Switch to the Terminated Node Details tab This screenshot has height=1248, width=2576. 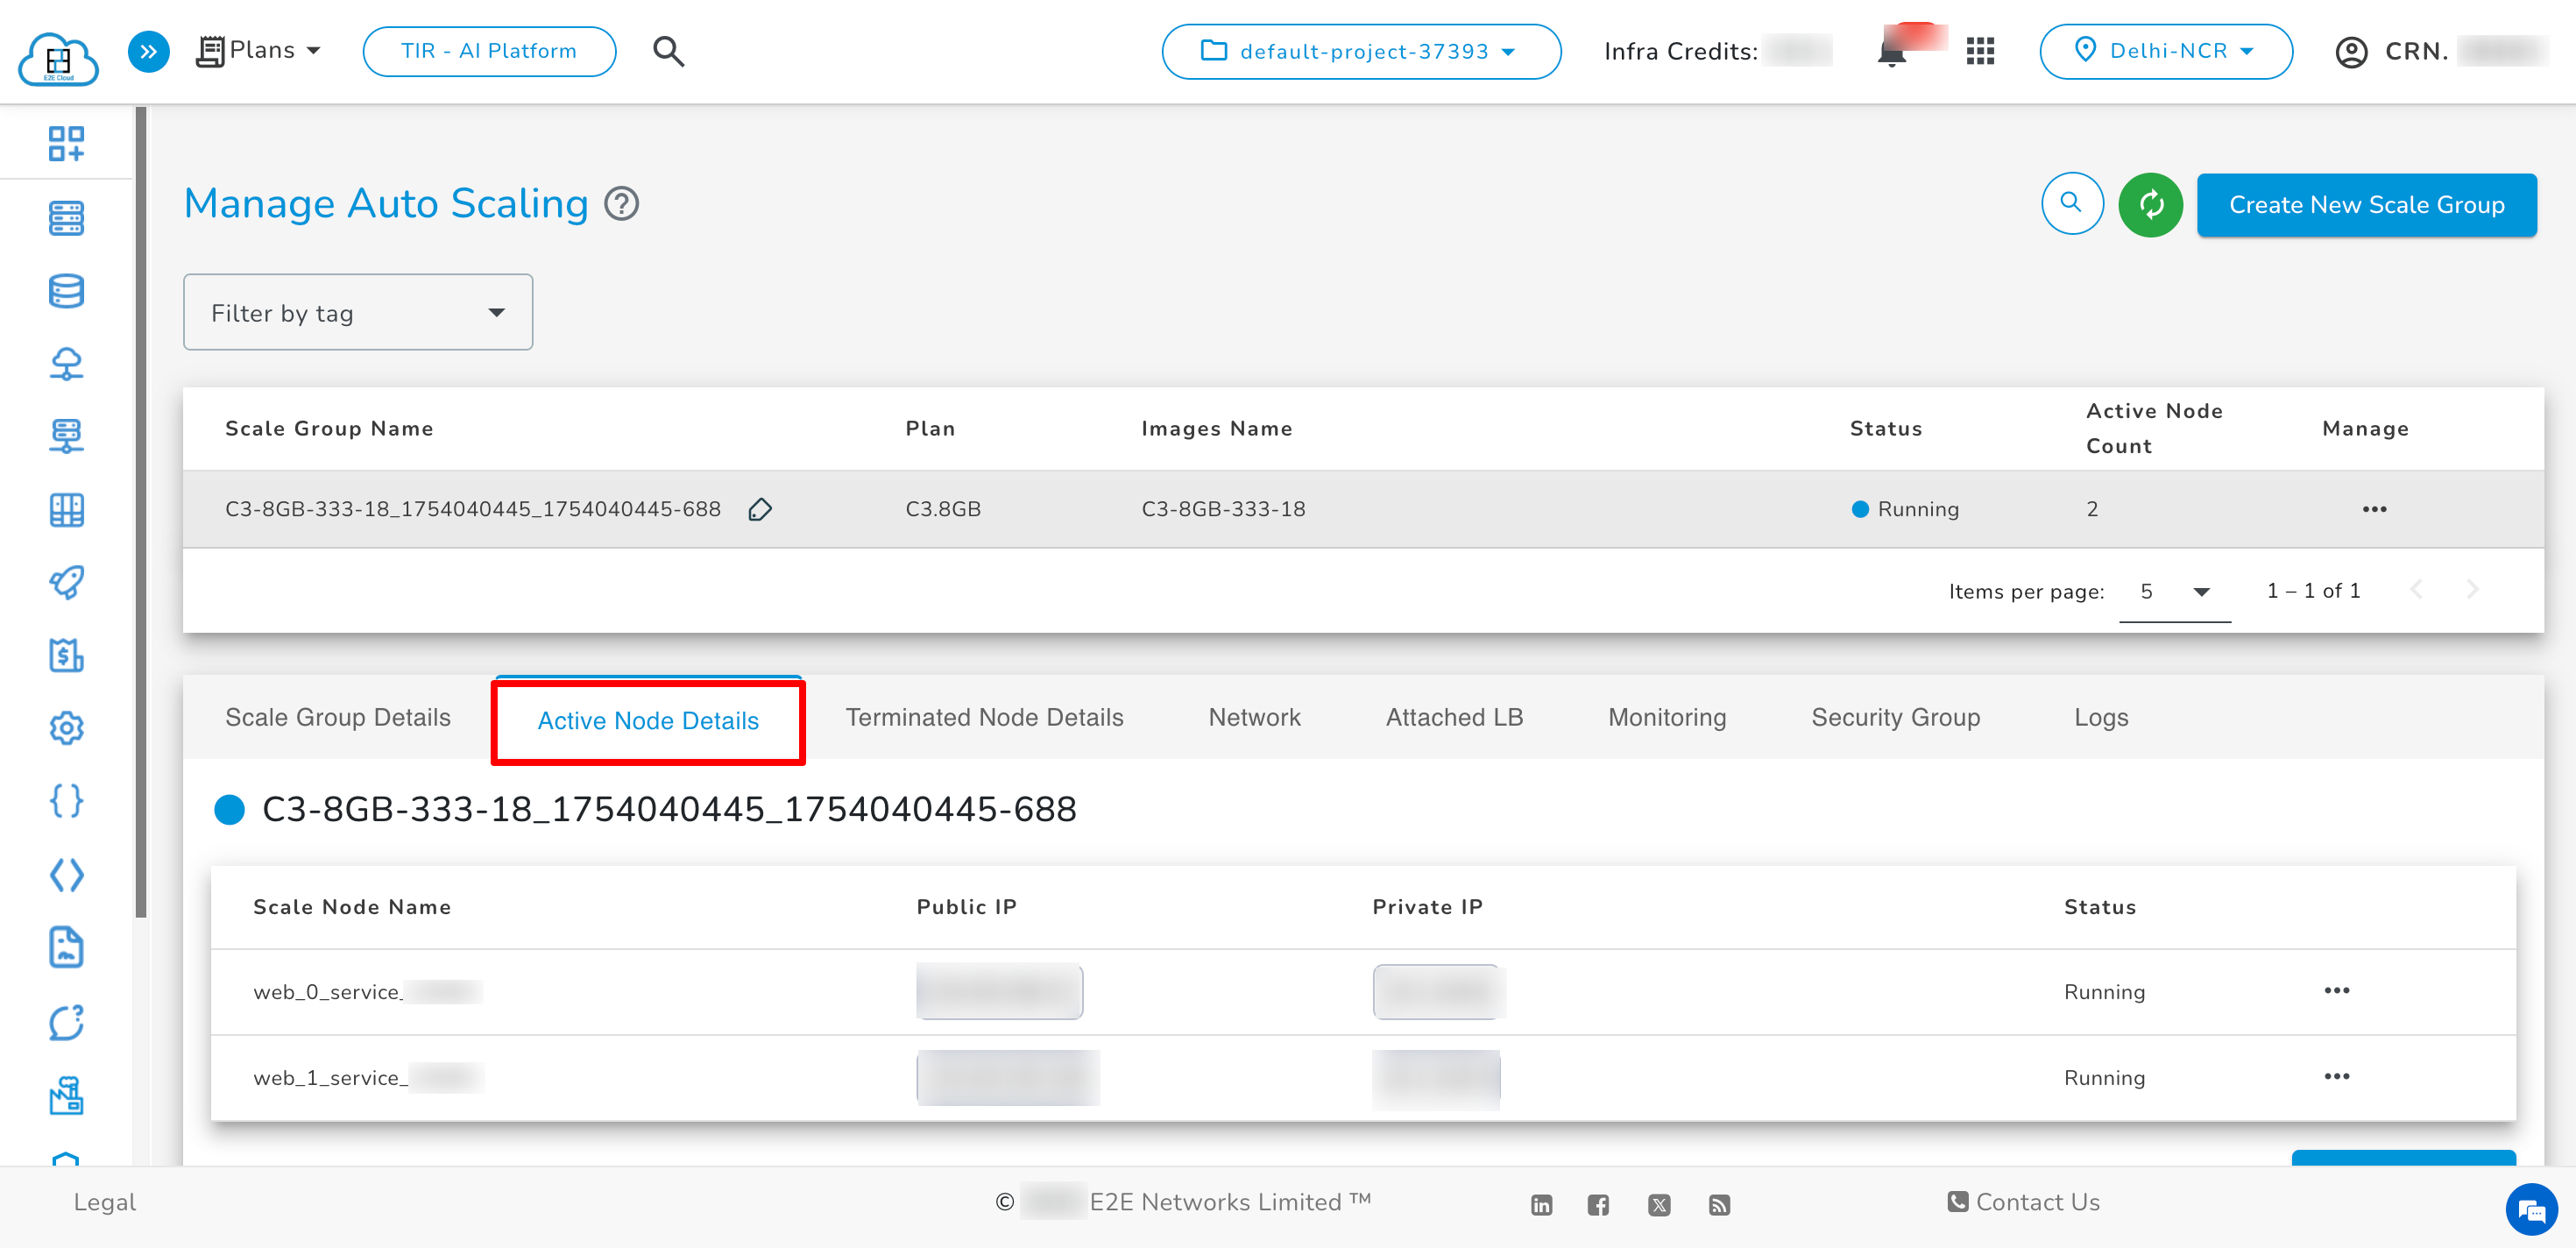point(984,717)
